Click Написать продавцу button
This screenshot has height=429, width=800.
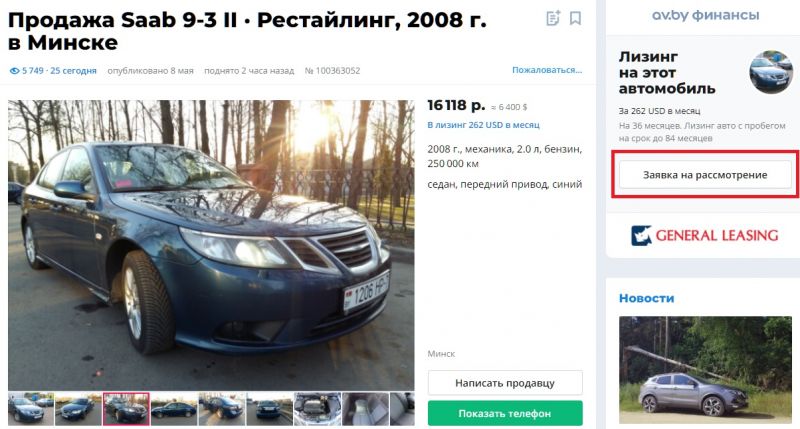click(x=505, y=383)
